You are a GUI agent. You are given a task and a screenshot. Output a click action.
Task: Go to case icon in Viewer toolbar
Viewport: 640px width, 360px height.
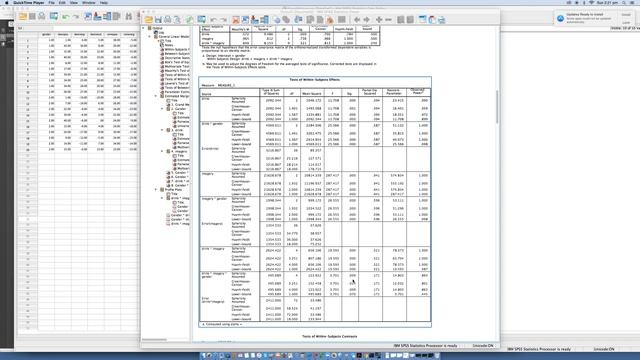point(245,20)
